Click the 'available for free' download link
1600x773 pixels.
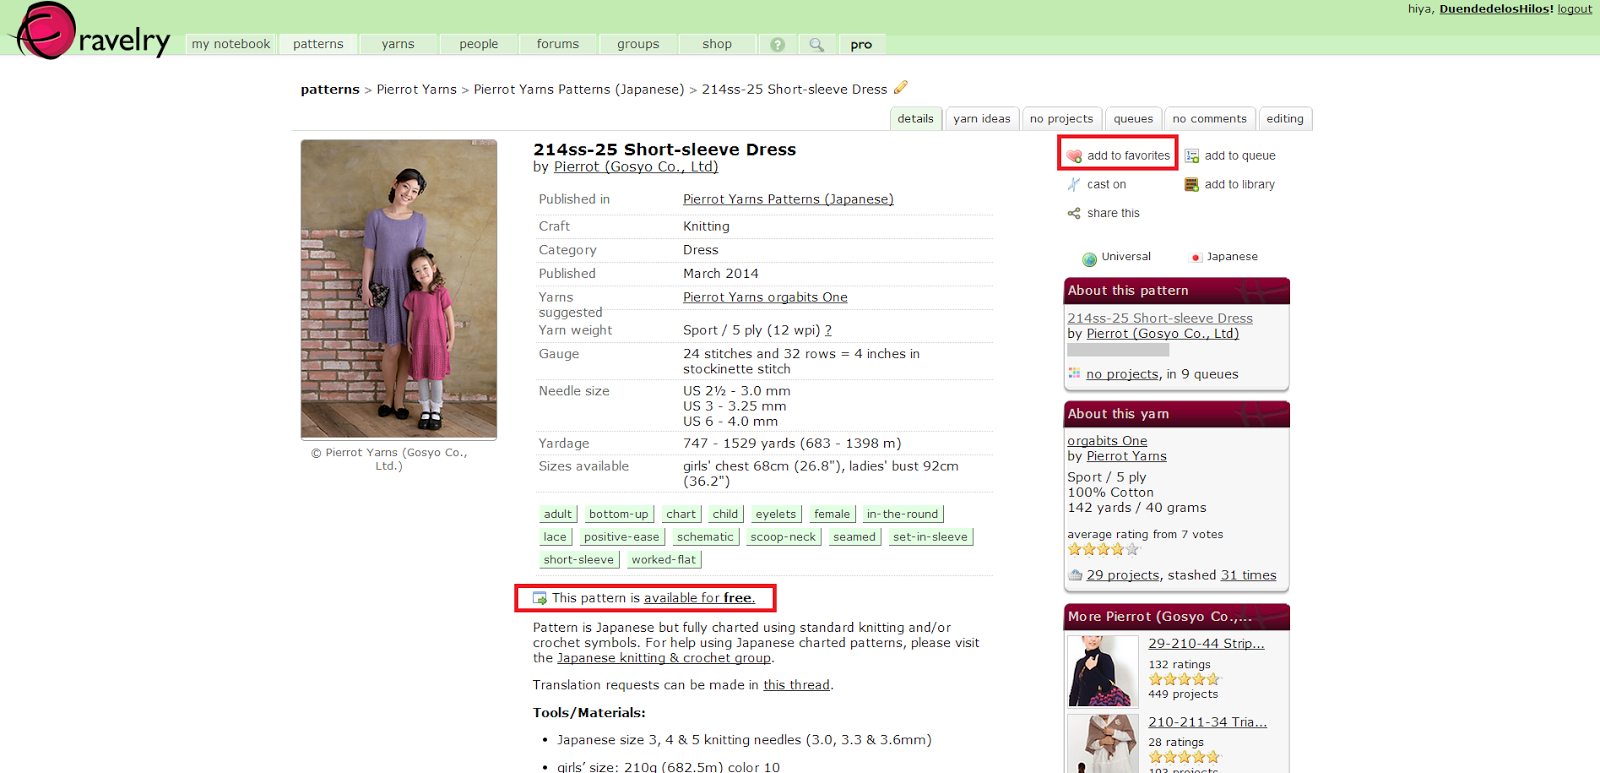point(699,598)
